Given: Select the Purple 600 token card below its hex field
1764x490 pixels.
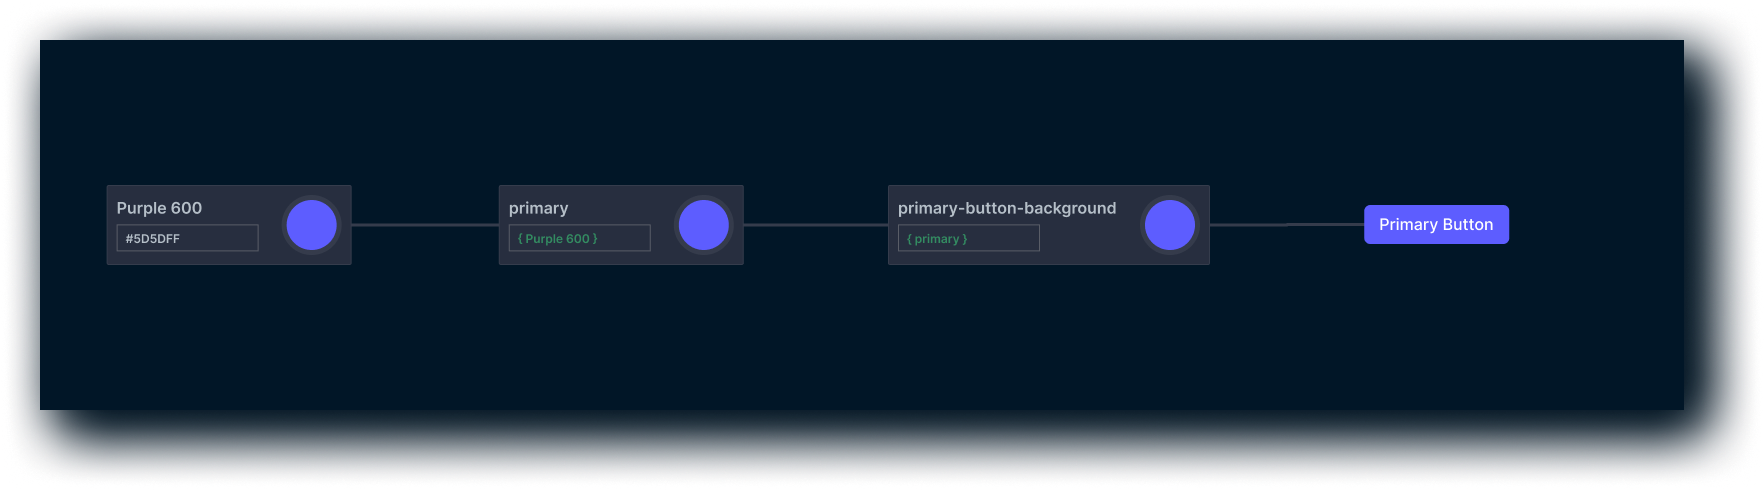Looking at the screenshot, I should 188,258.
